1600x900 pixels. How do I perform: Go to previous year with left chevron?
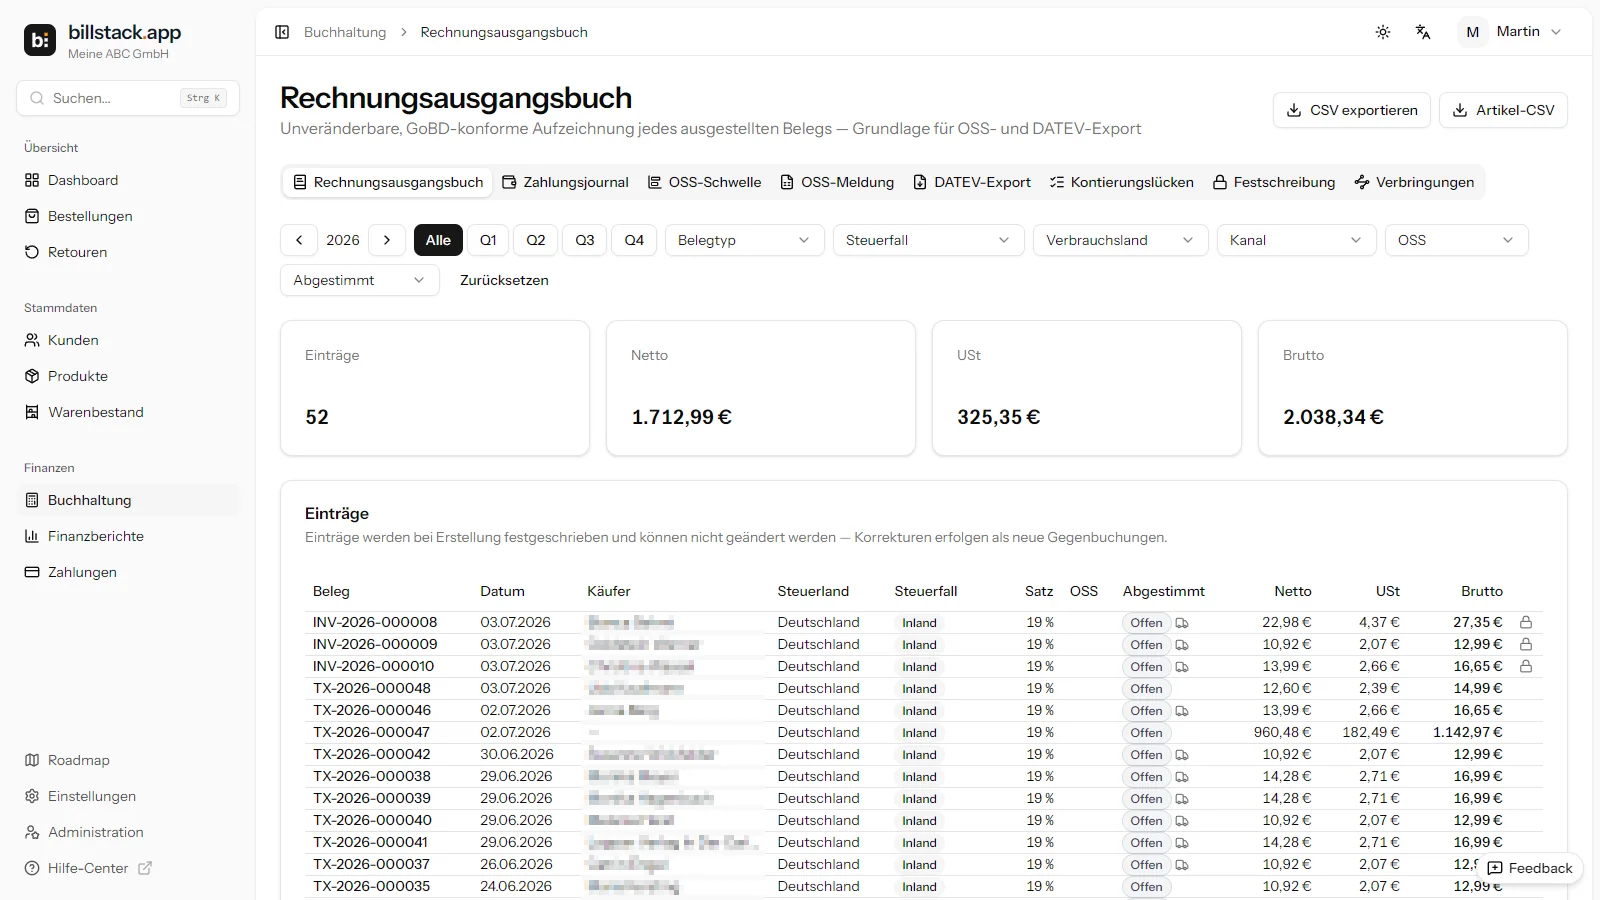299,240
